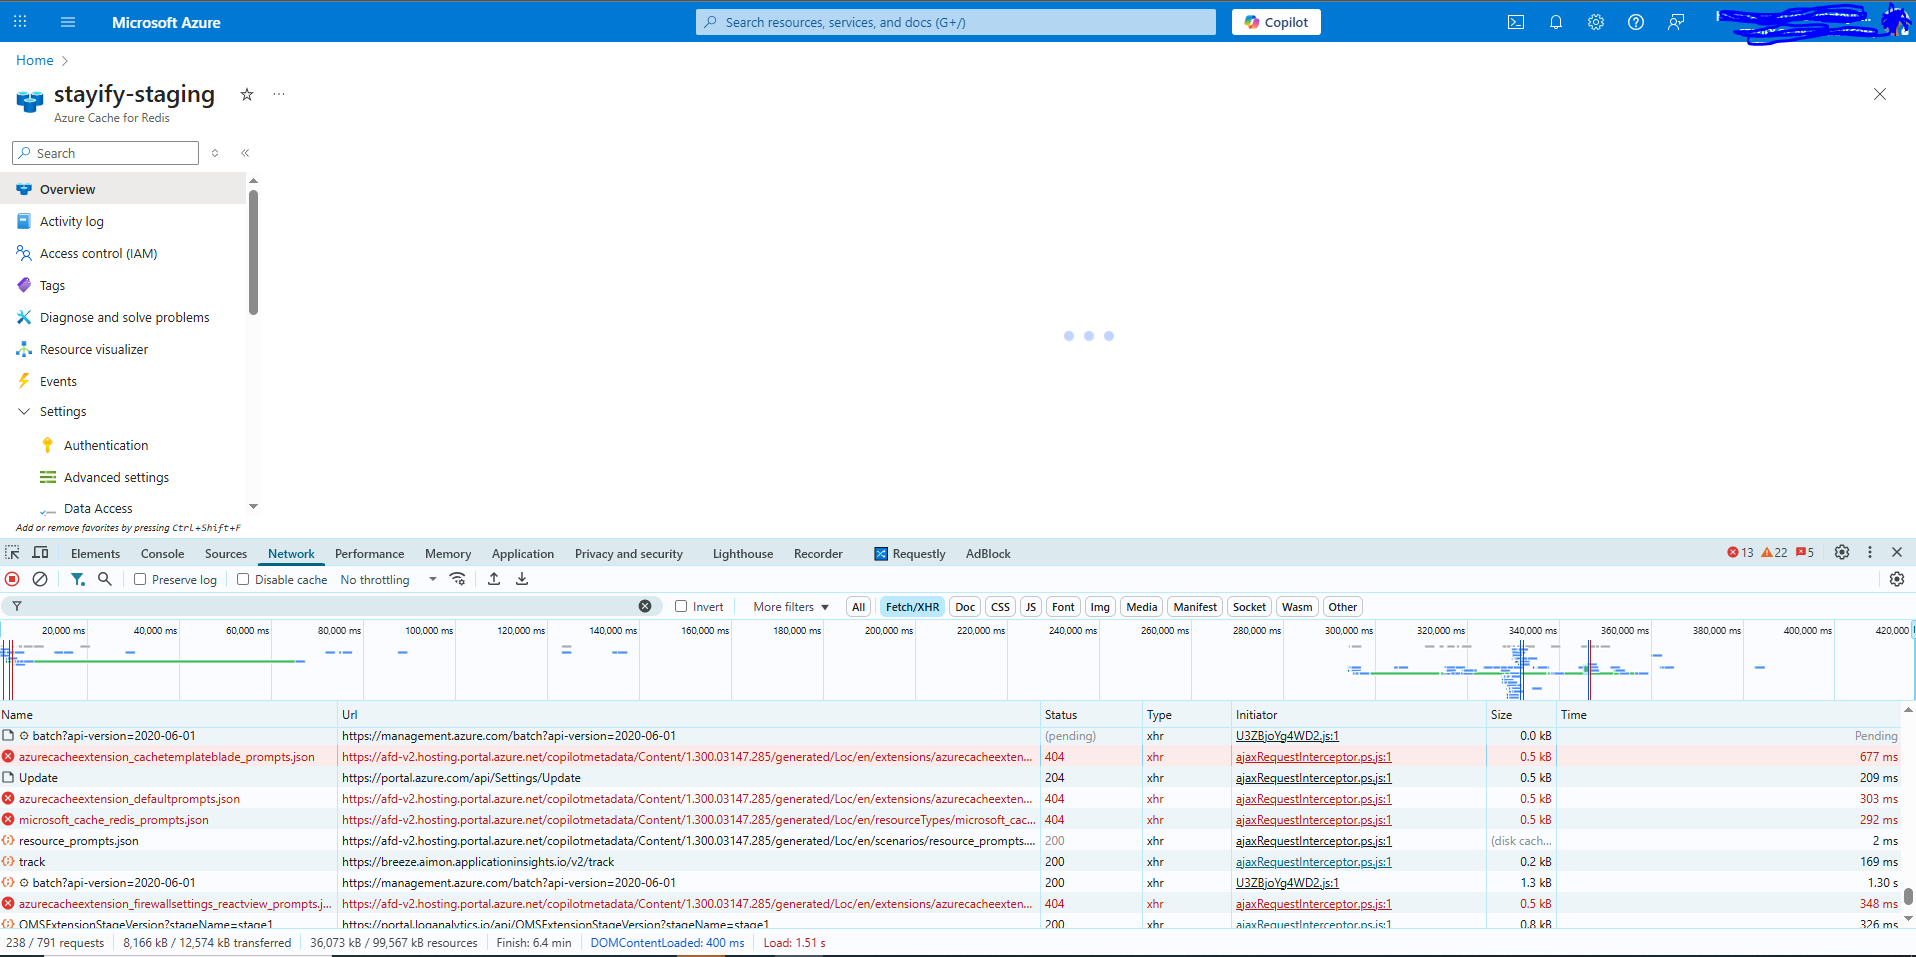Screen dimensions: 1916x957
Task: Open the 5 issues indicator
Action: click(x=1805, y=552)
